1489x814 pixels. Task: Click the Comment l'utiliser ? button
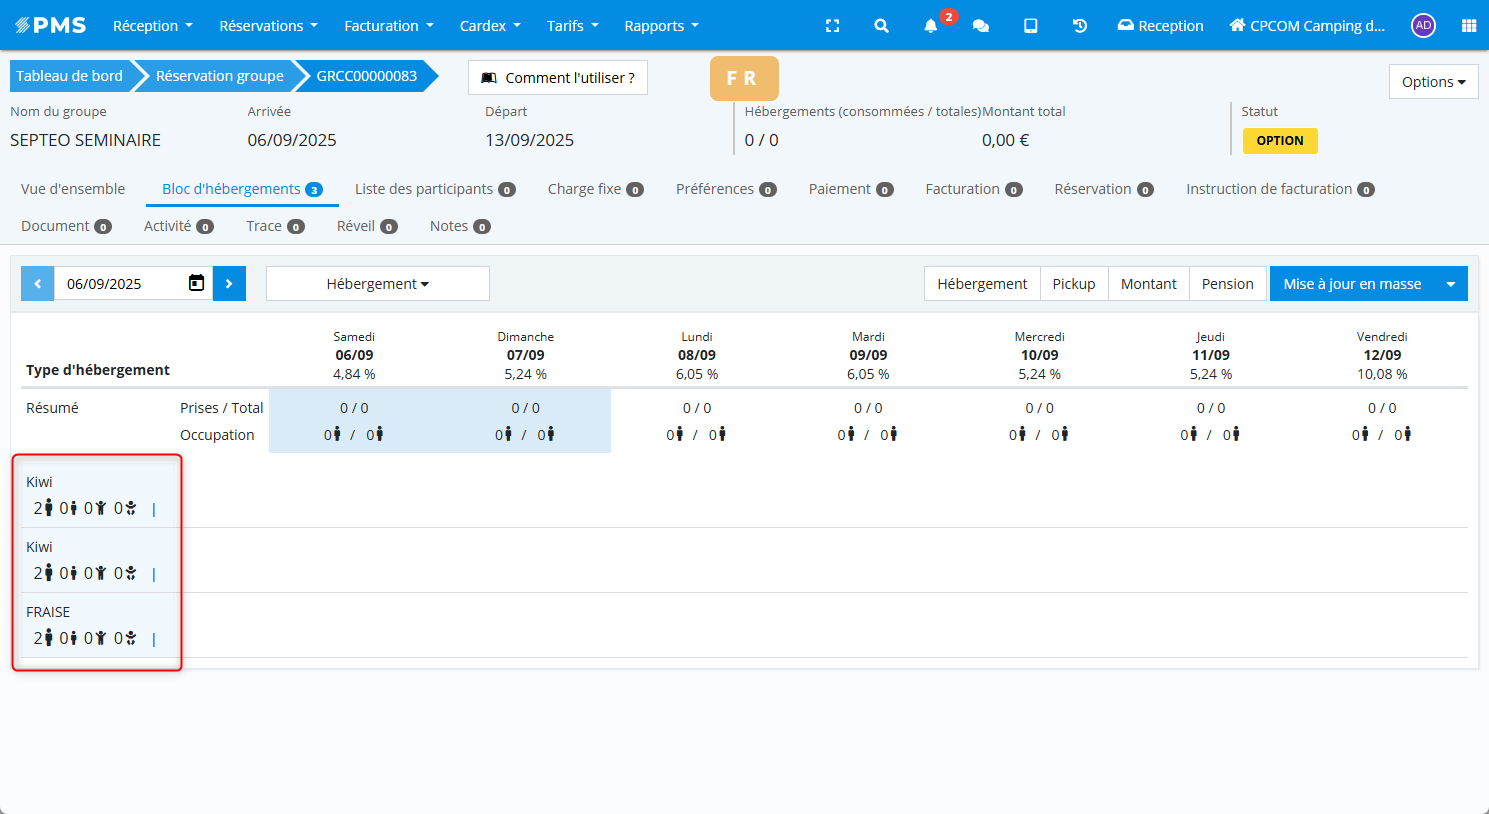point(558,78)
